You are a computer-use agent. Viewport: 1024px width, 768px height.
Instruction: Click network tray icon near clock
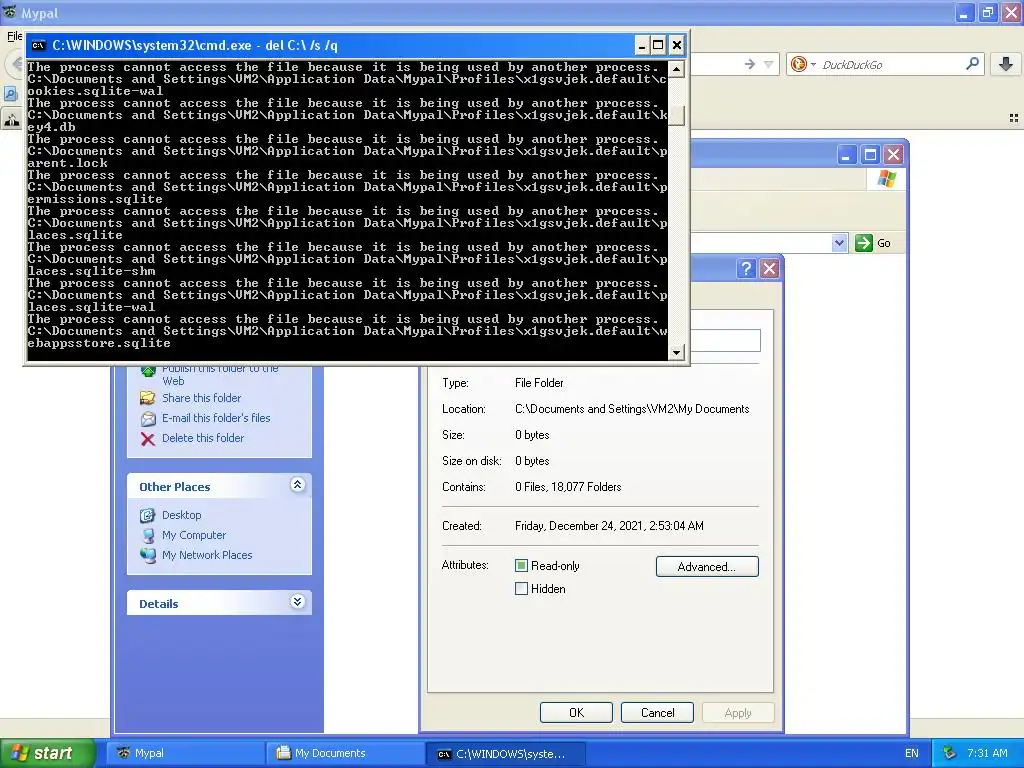(x=950, y=753)
